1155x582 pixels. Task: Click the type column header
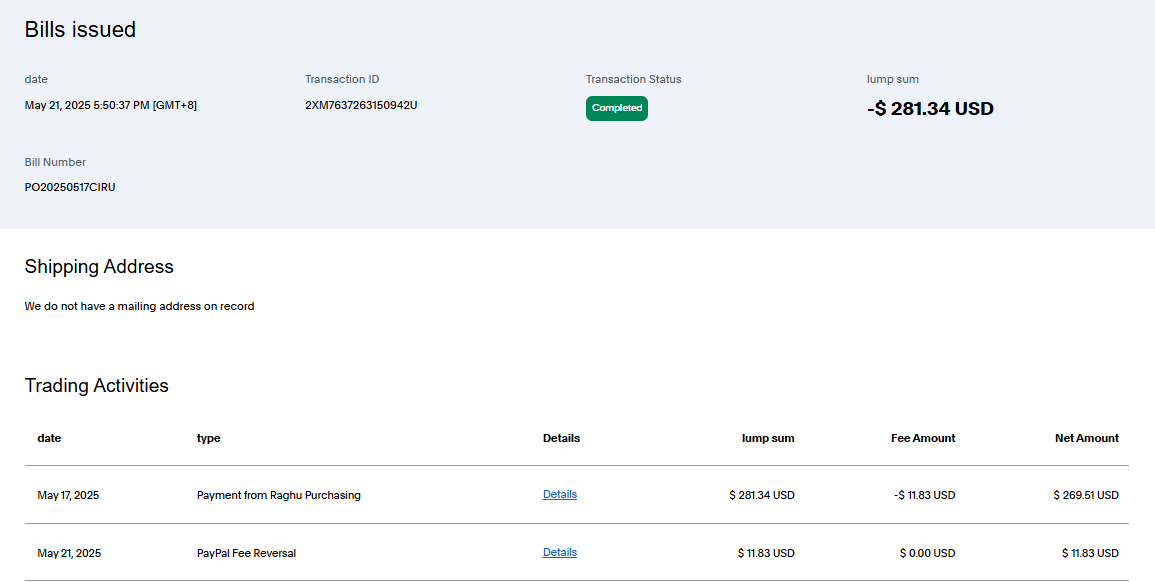pyautogui.click(x=208, y=438)
